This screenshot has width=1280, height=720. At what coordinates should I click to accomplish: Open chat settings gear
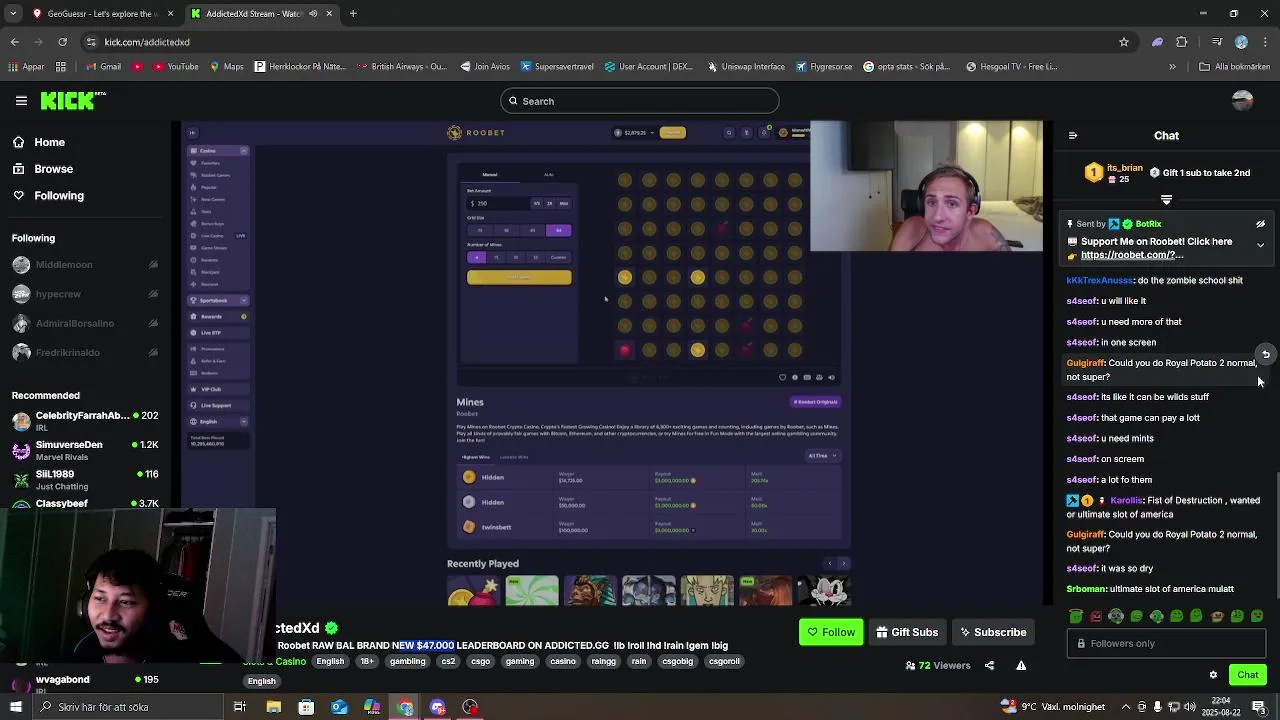(1213, 675)
